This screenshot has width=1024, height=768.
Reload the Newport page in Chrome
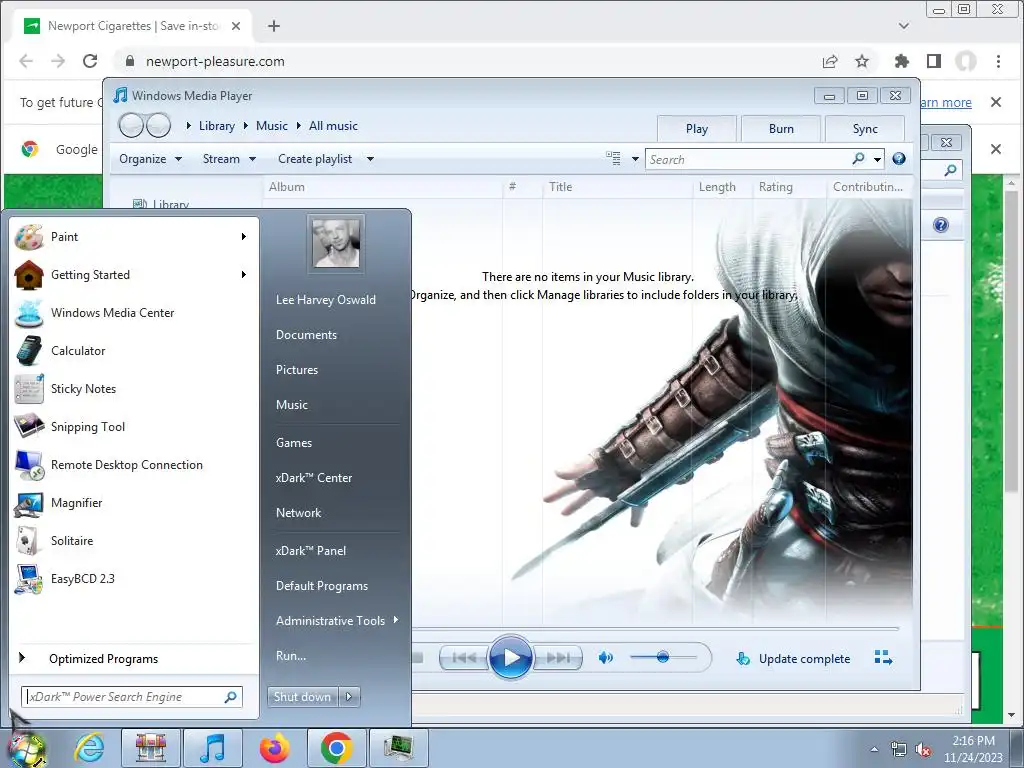(90, 61)
